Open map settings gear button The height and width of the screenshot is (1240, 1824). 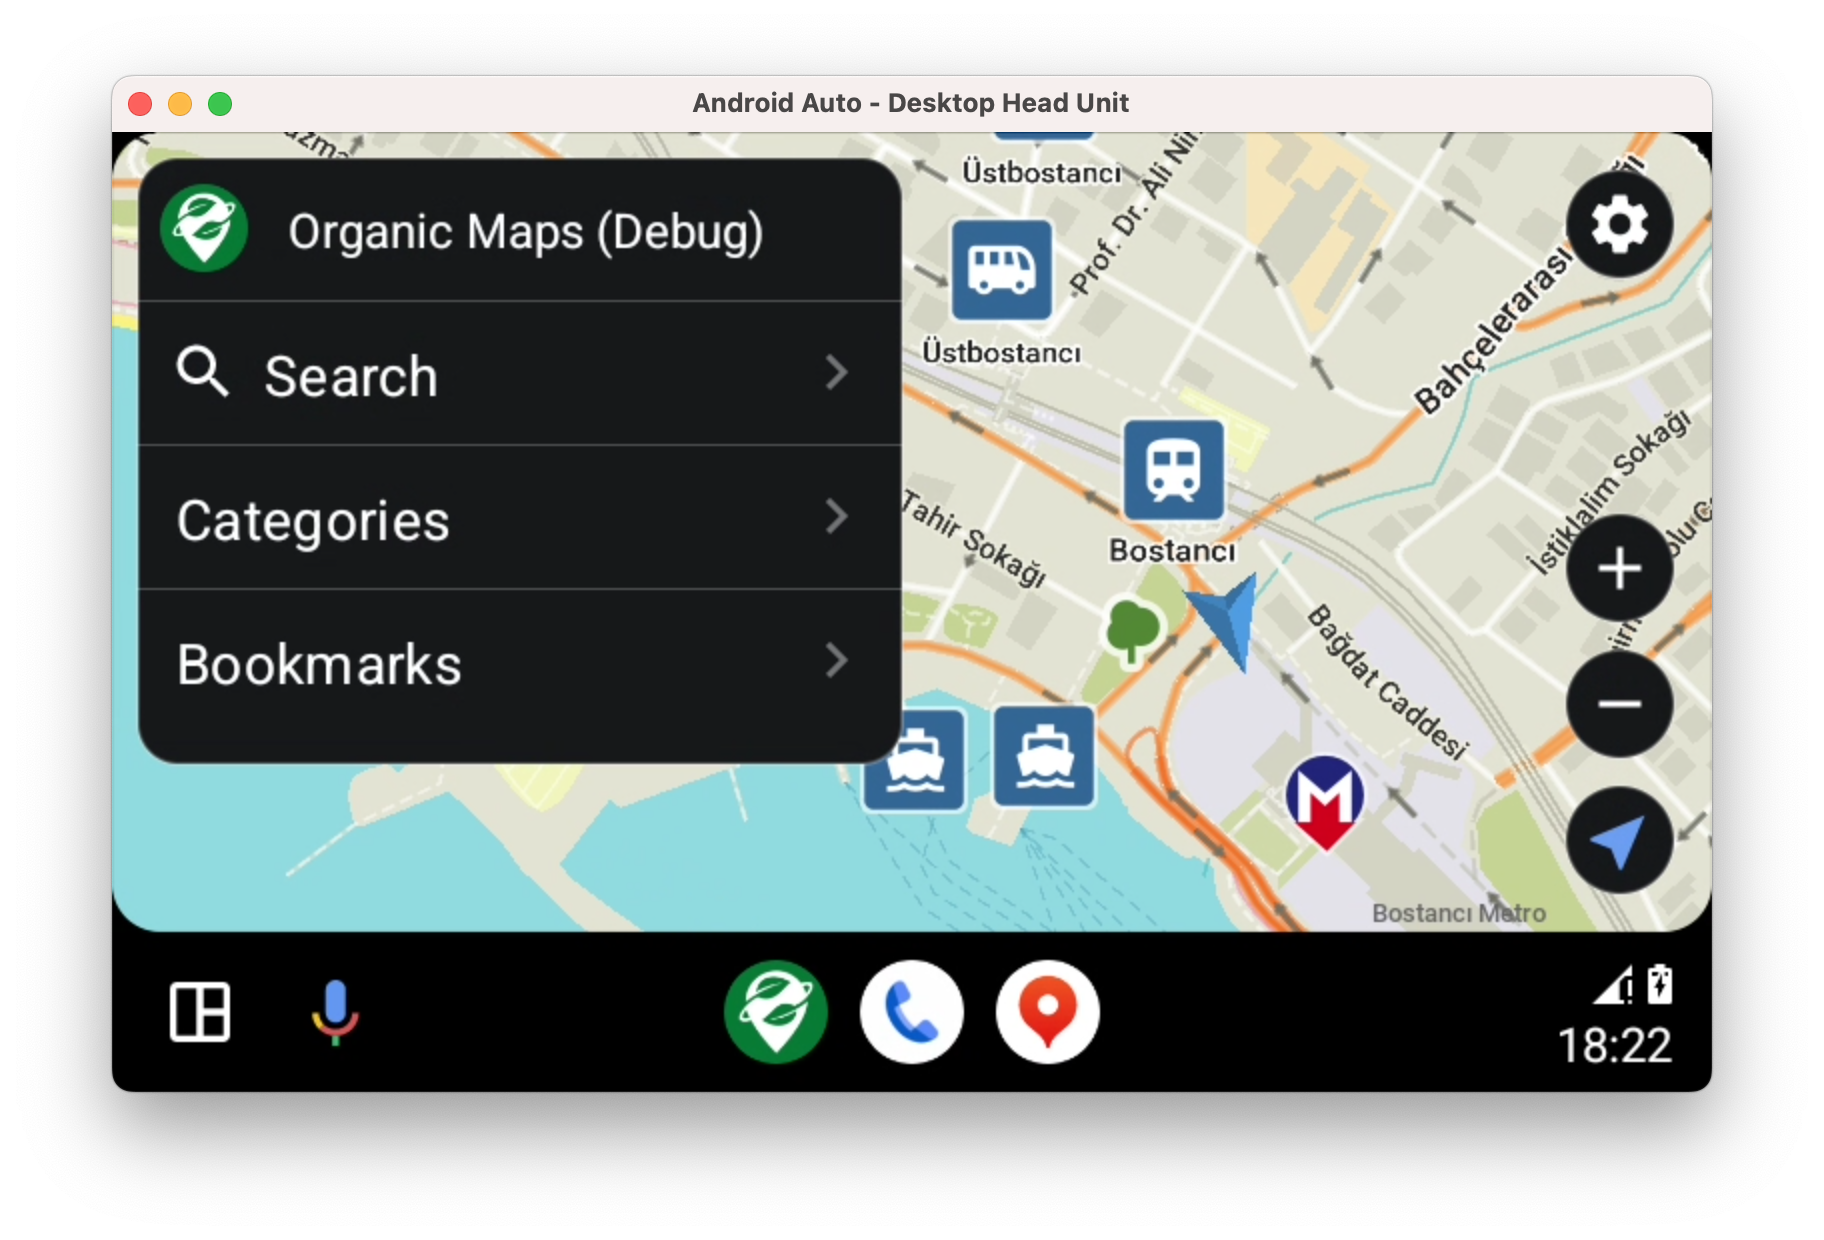[x=1619, y=224]
